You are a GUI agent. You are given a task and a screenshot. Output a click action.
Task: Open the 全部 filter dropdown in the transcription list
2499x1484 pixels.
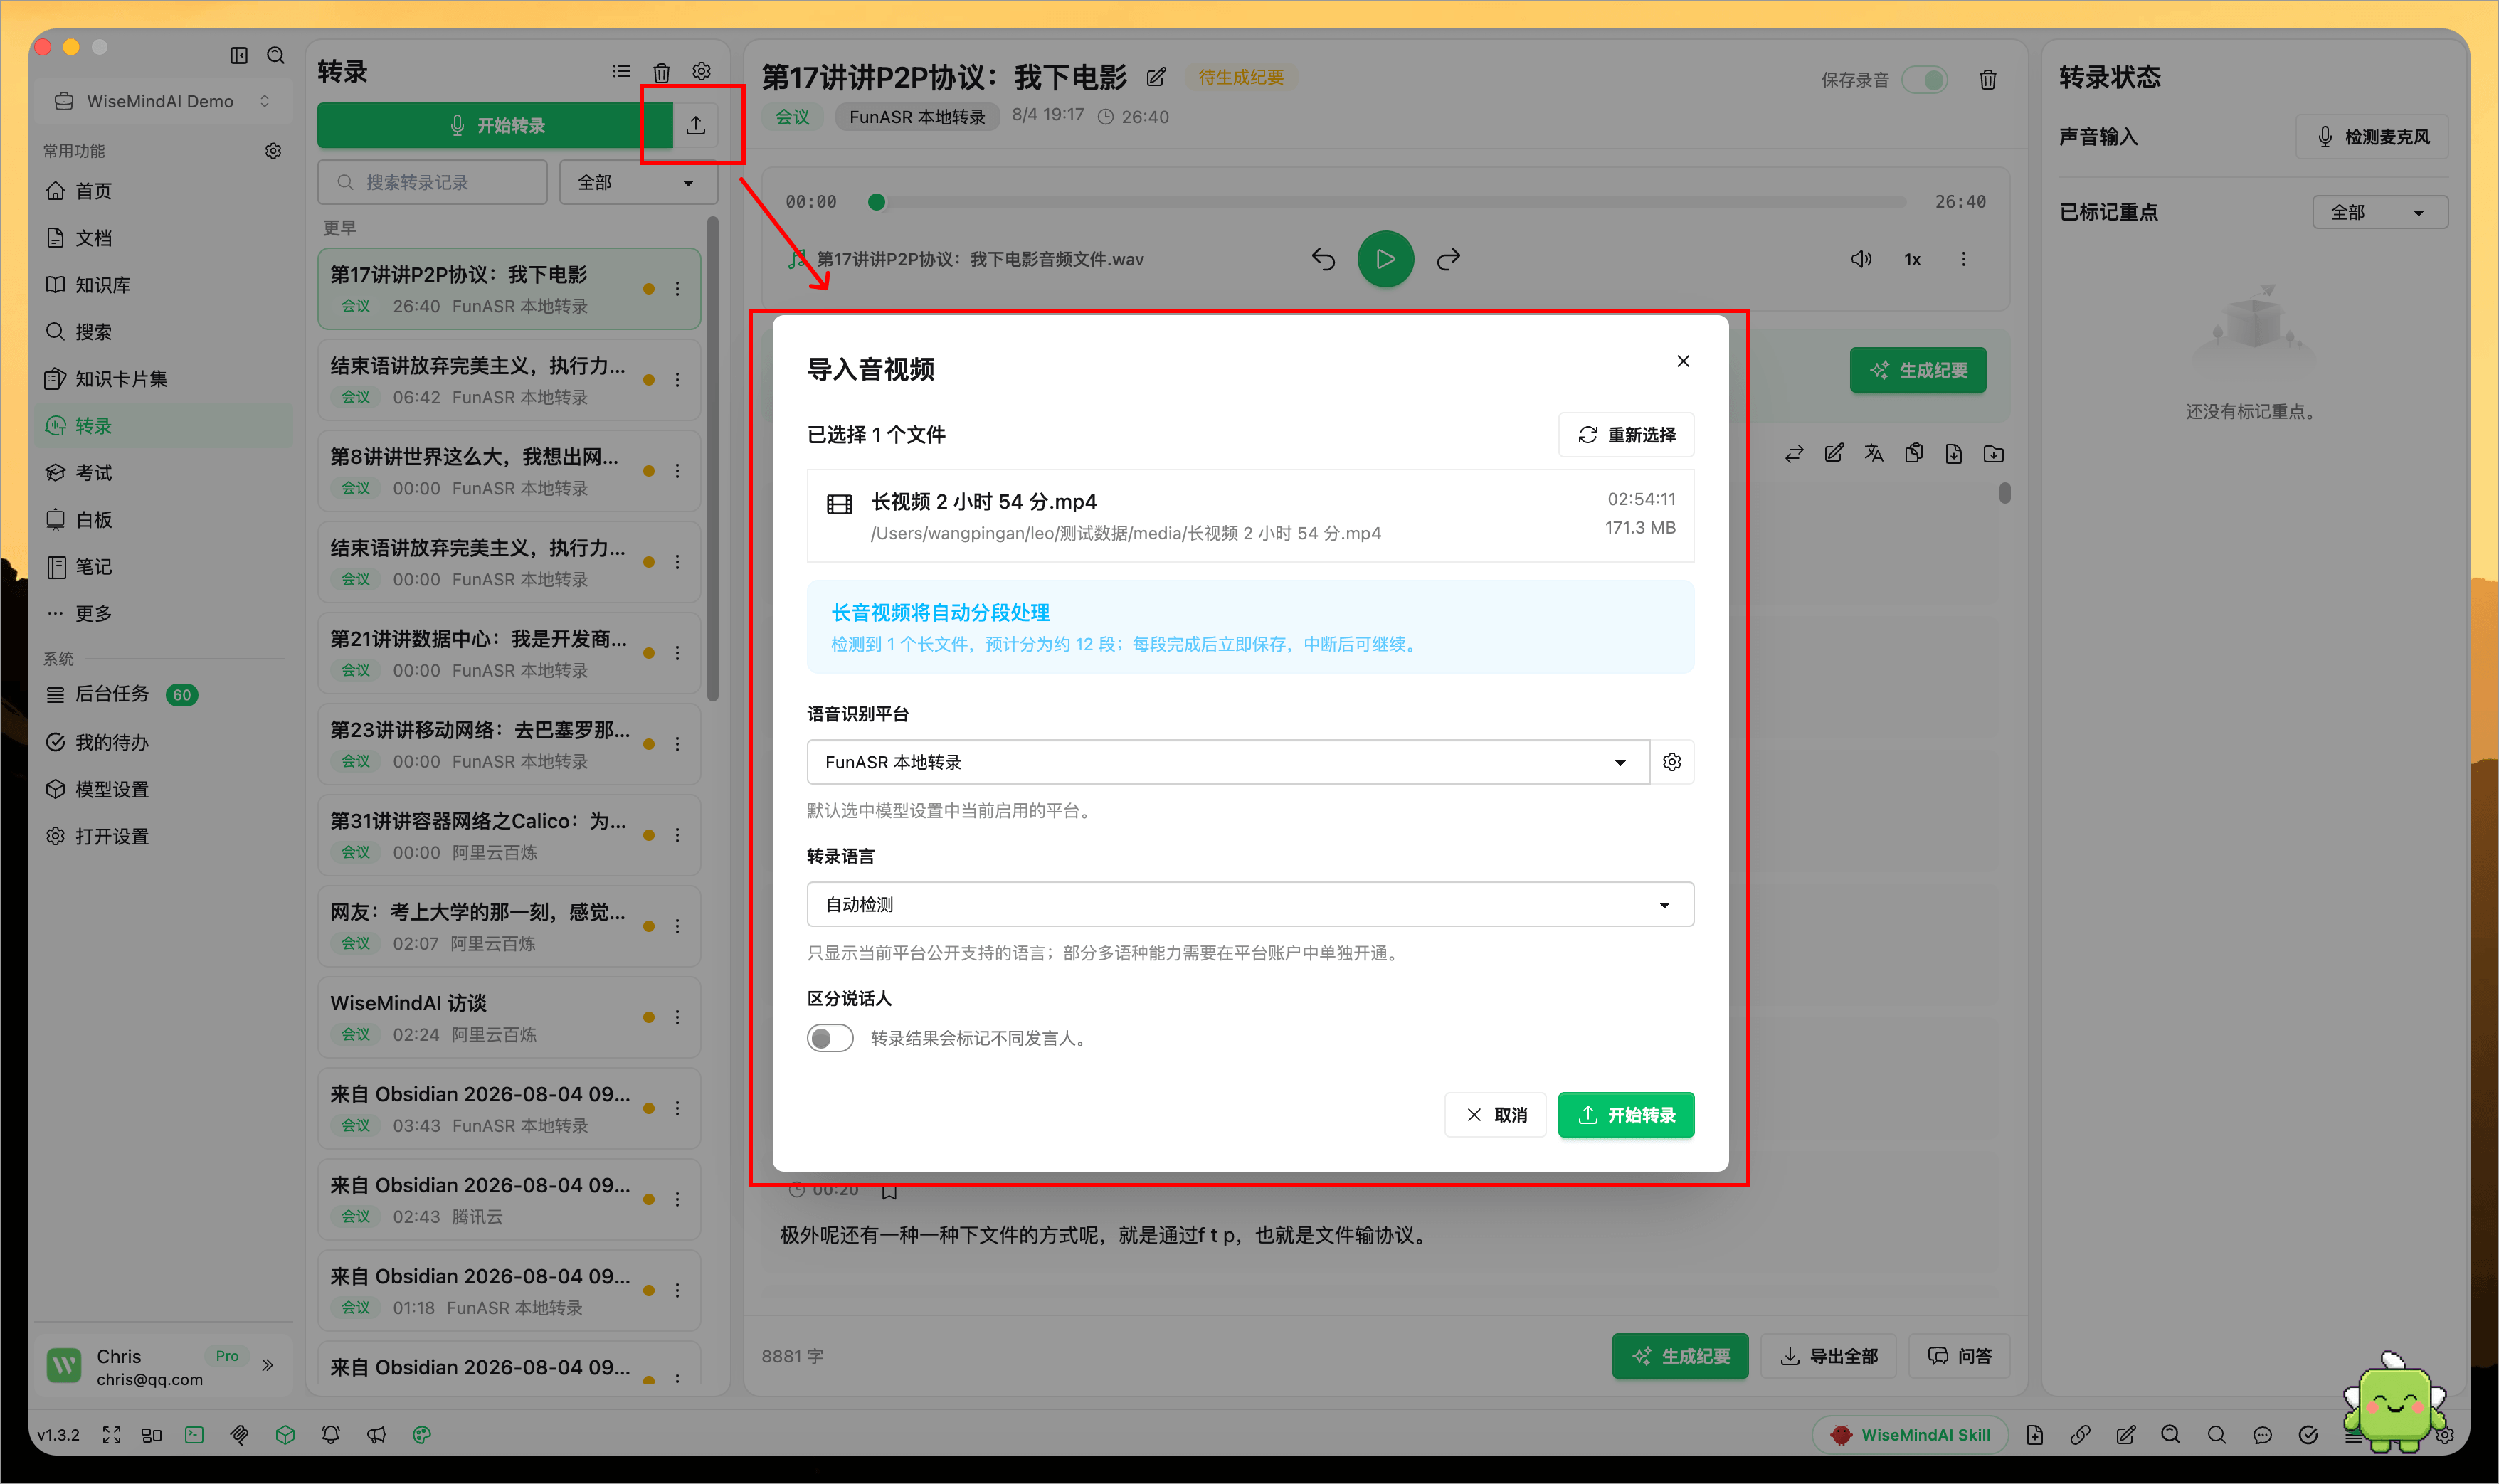click(x=638, y=182)
